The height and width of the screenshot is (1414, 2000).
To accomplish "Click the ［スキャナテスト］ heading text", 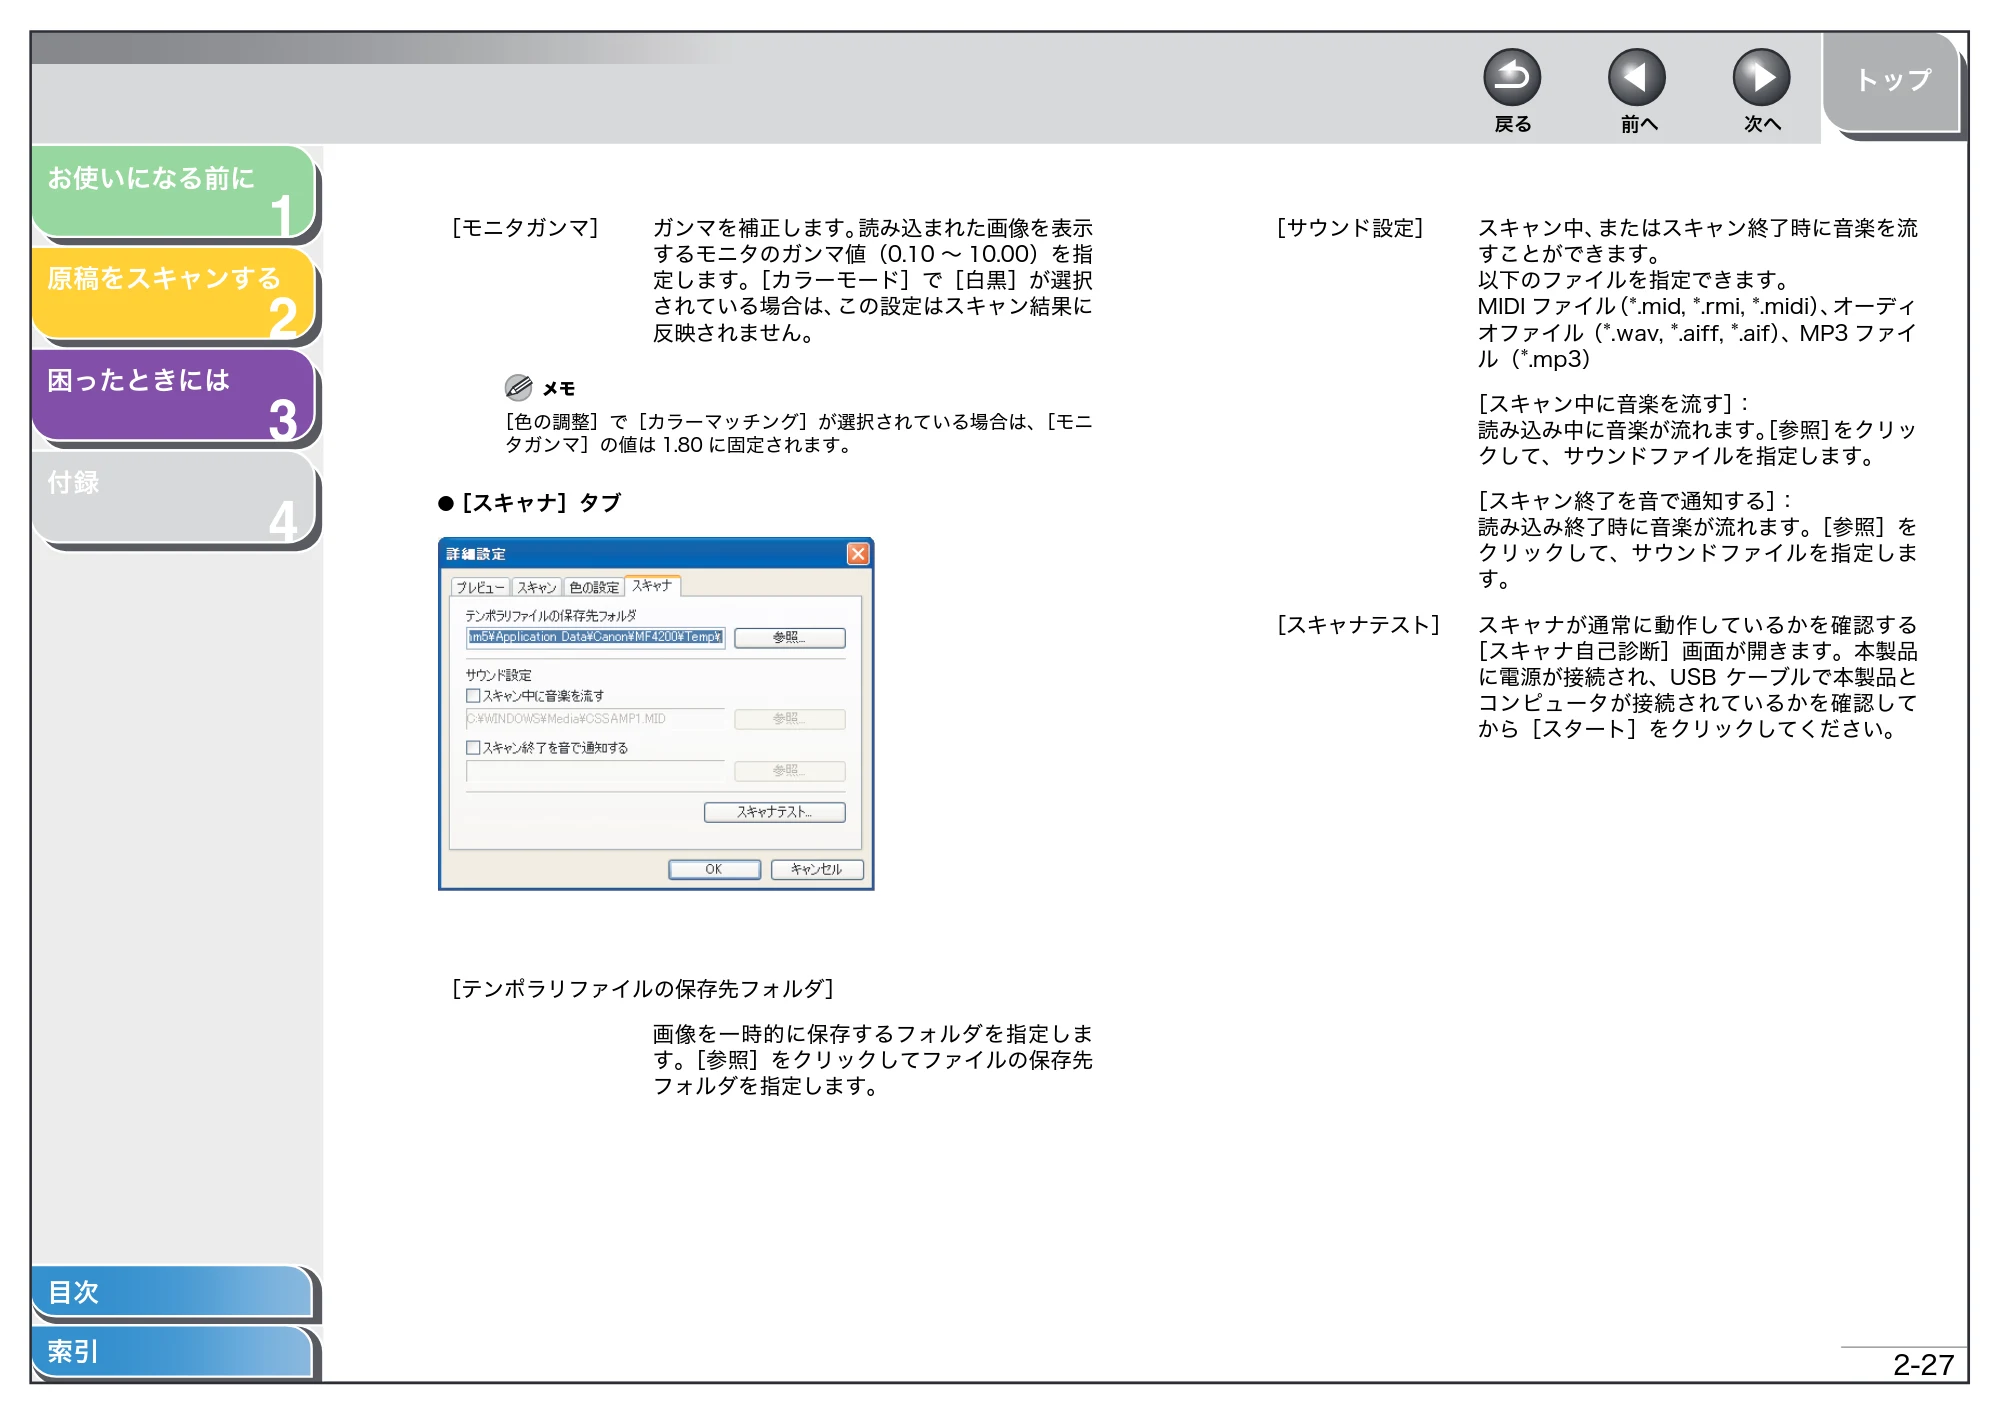I will (1359, 625).
